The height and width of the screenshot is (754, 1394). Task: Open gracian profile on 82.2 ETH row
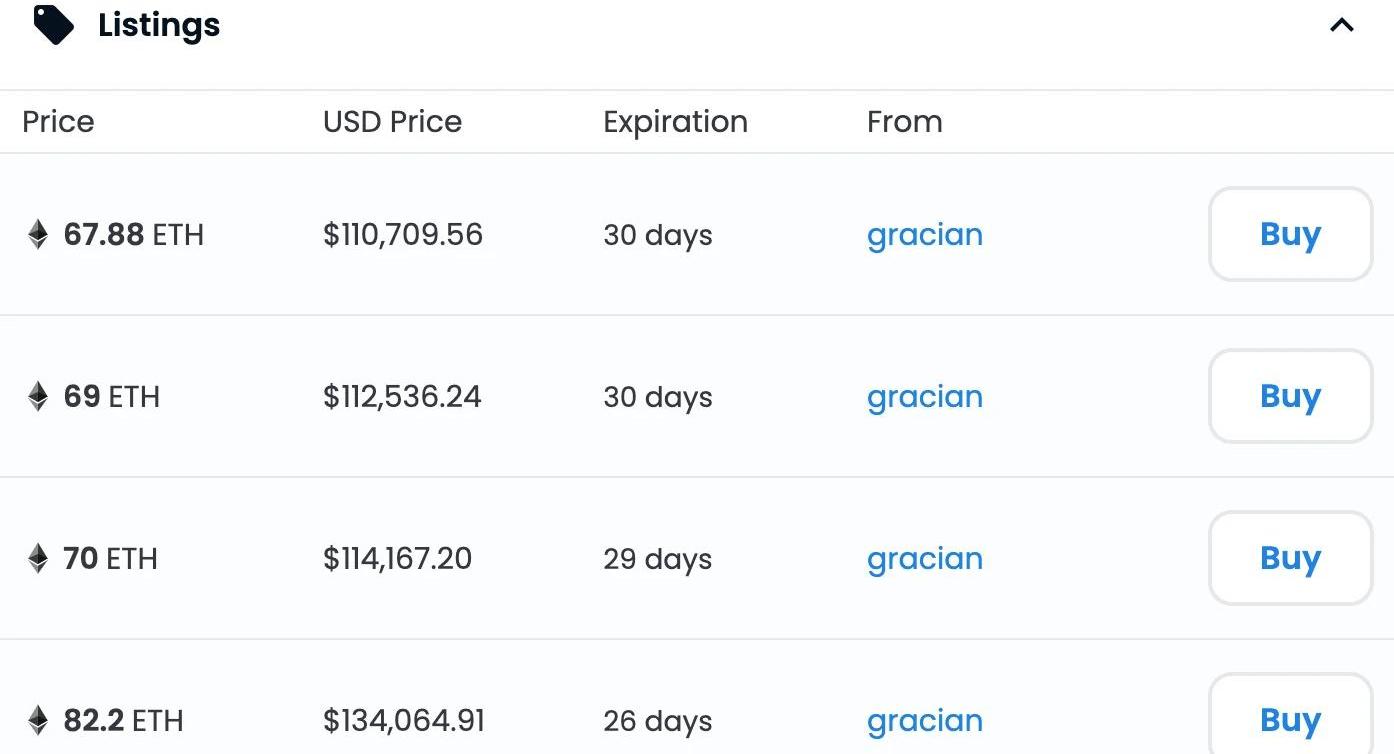click(x=925, y=721)
